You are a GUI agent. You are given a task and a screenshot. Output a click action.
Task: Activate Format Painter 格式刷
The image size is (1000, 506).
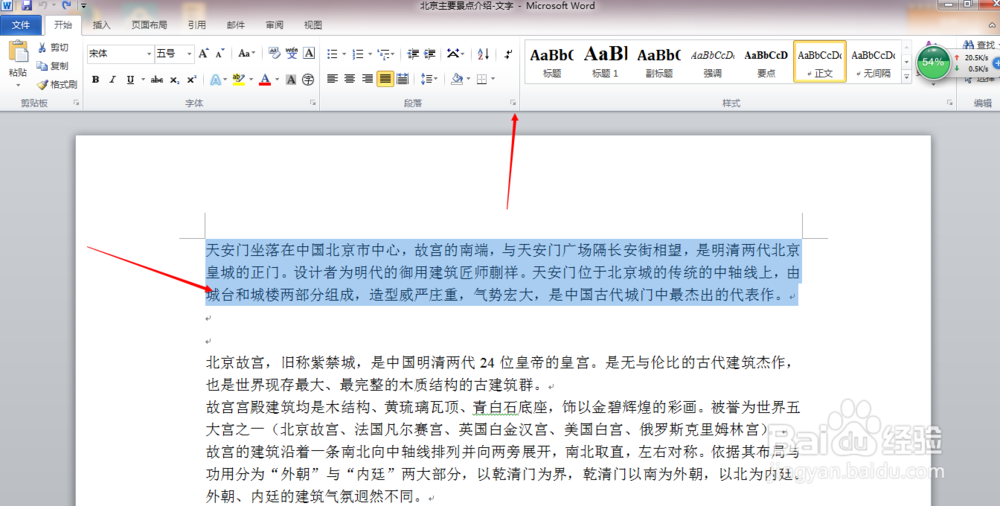click(x=57, y=84)
